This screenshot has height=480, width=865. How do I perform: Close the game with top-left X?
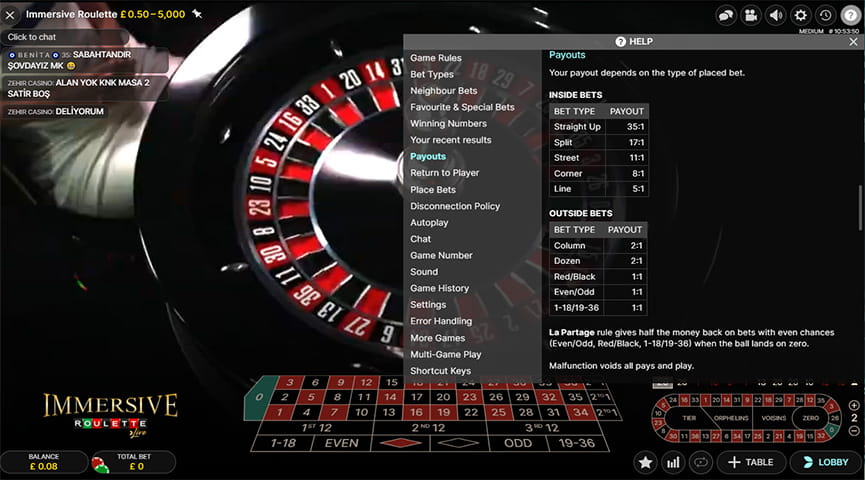10,15
